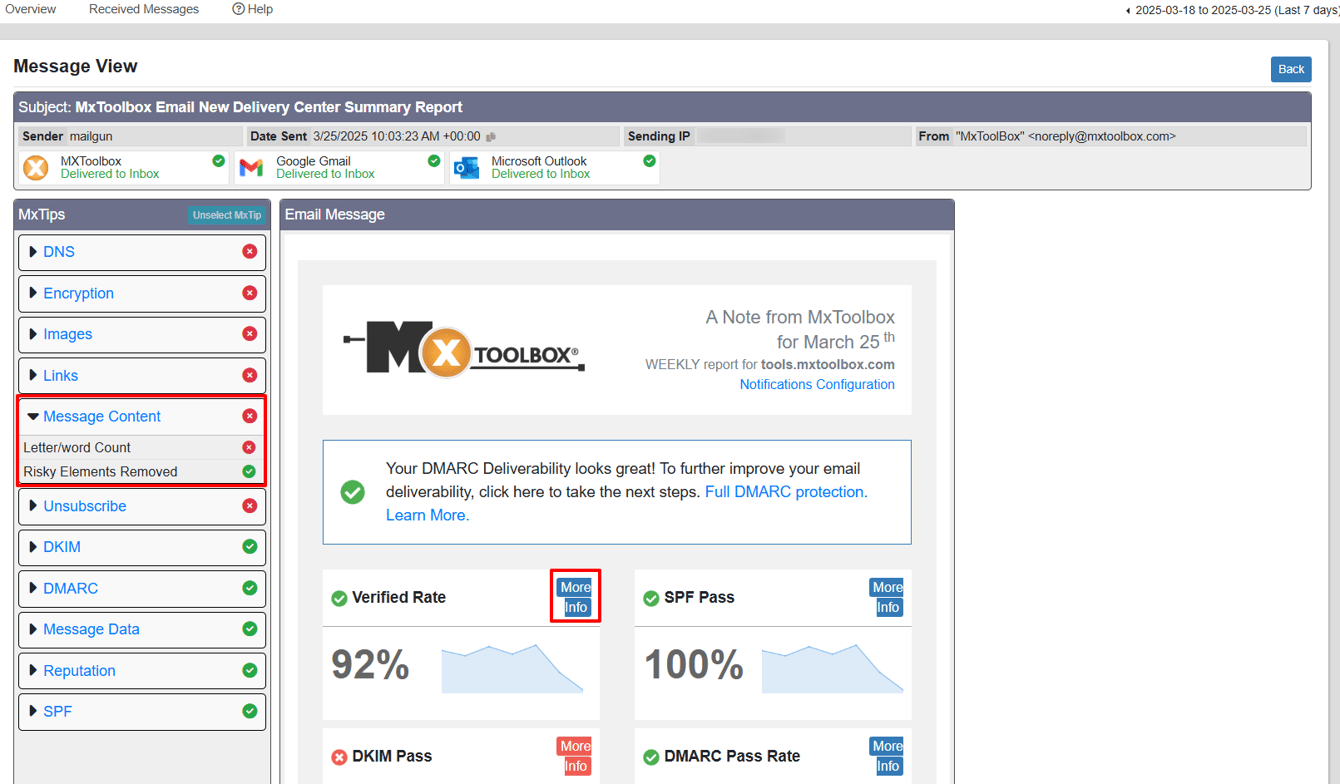Click the Microsoft Outlook icon

point(466,167)
